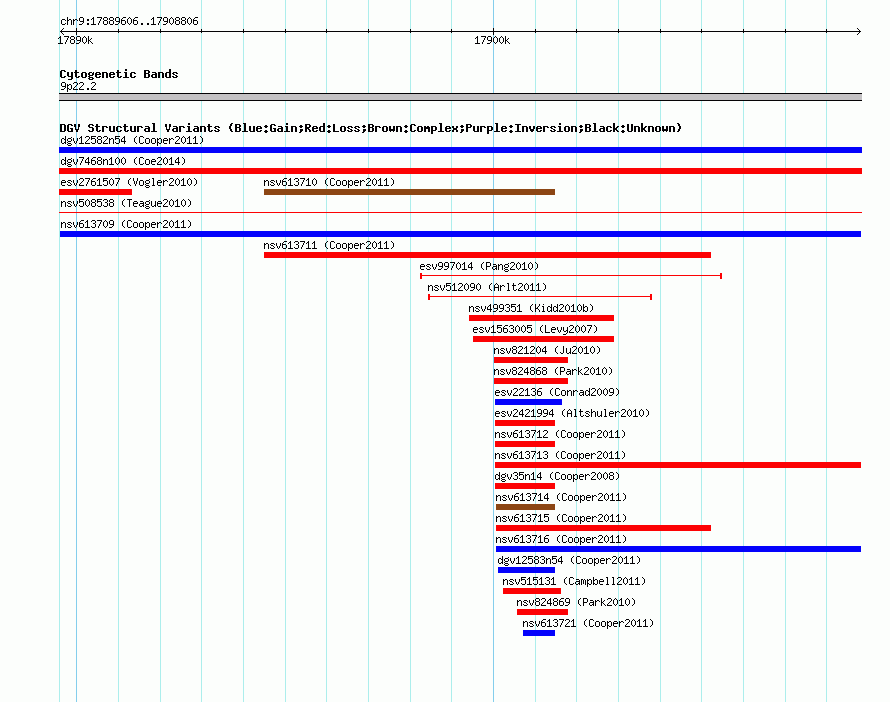The width and height of the screenshot is (890, 702).
Task: Open the dgv35n14 (Cooper2008) label
Action: click(557, 476)
